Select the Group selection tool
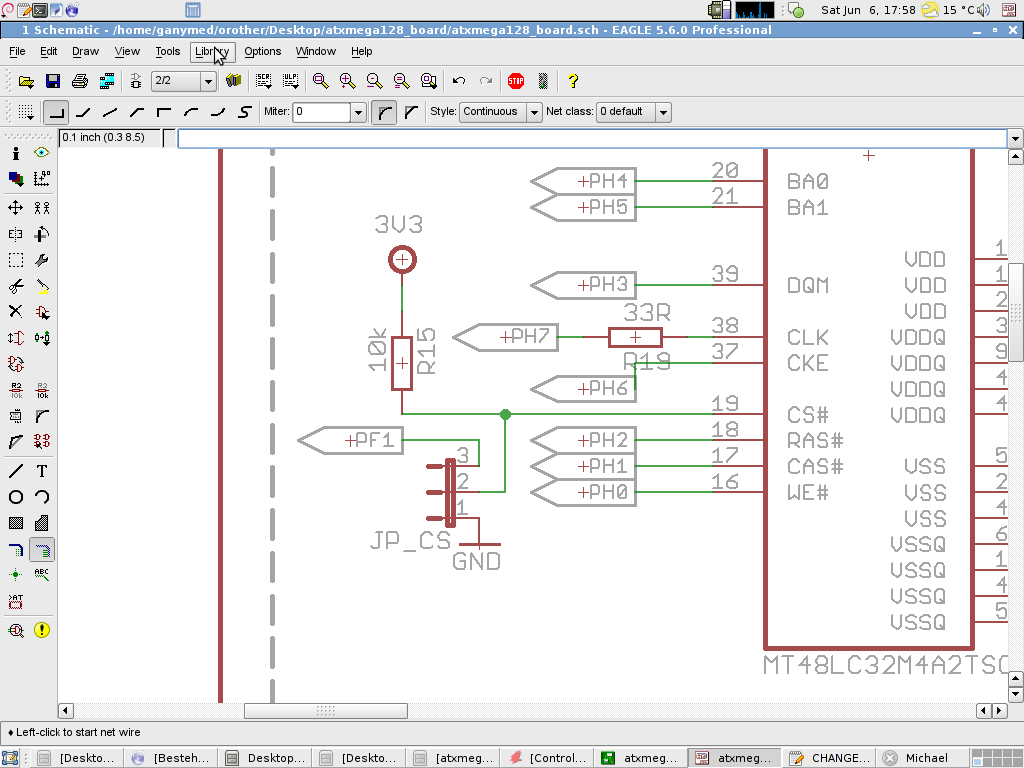 (16, 260)
